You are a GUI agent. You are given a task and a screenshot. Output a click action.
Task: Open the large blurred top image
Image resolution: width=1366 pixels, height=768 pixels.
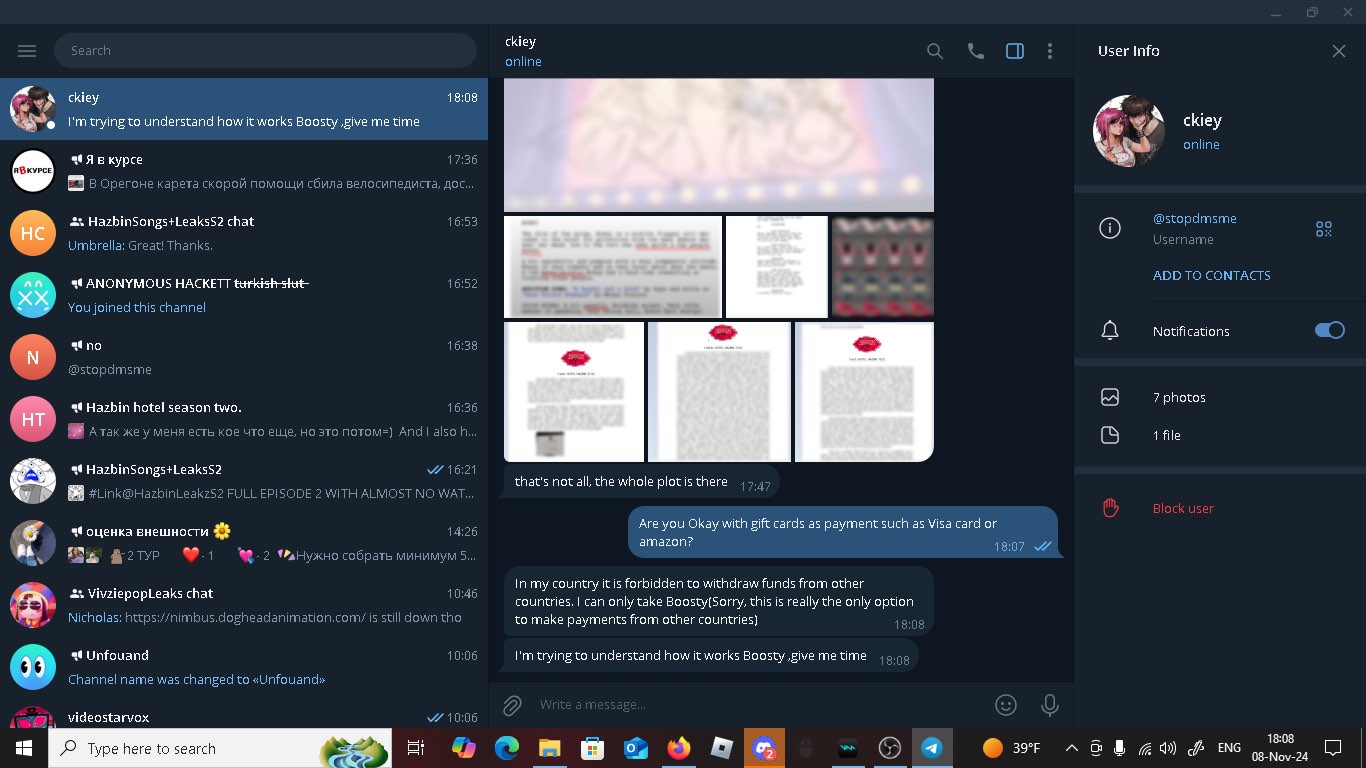pyautogui.click(x=718, y=145)
